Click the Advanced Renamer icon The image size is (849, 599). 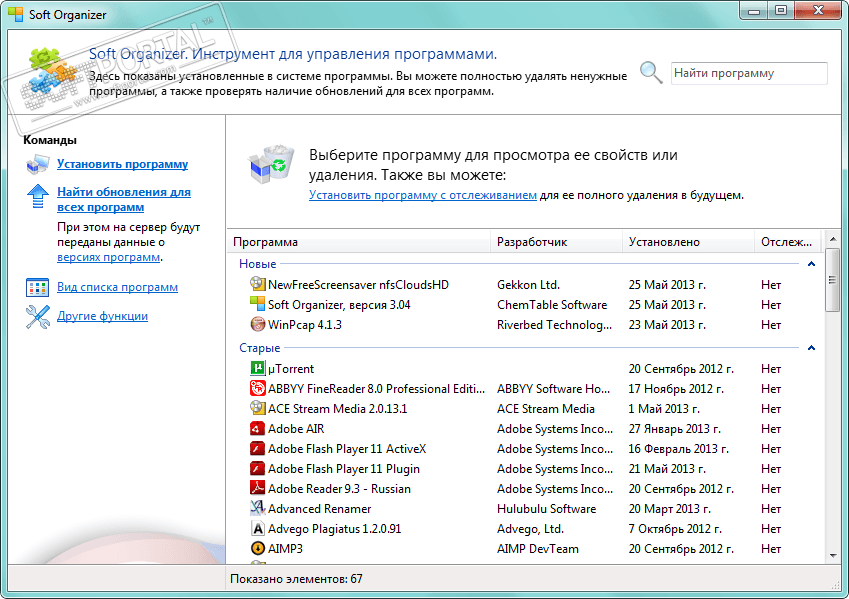(x=257, y=508)
